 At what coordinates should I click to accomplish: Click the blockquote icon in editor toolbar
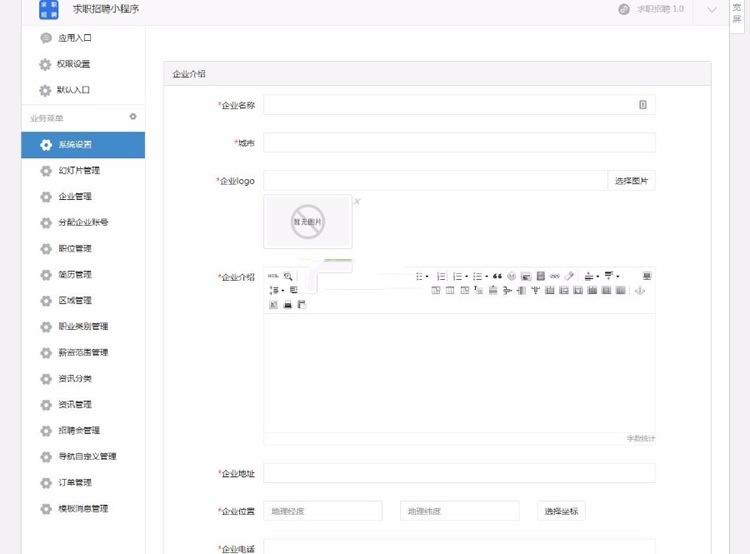click(497, 276)
